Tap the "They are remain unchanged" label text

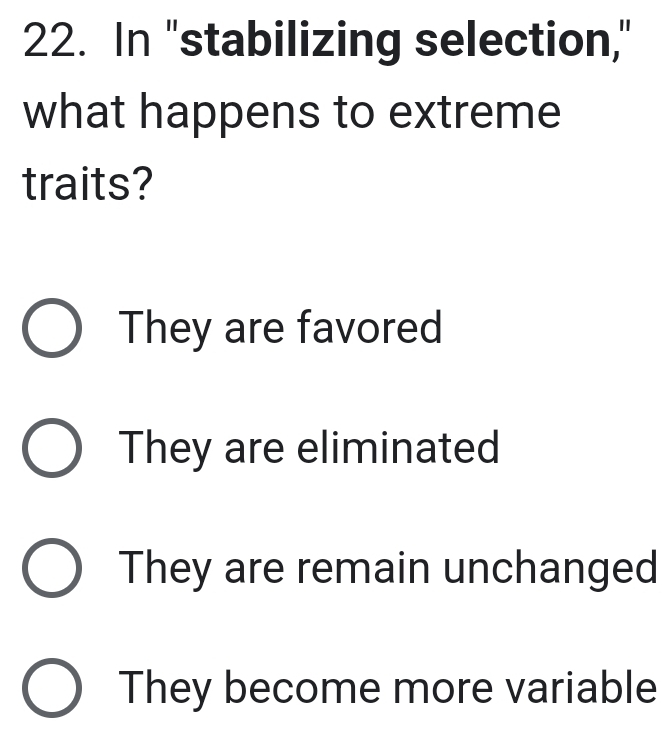tap(387, 569)
